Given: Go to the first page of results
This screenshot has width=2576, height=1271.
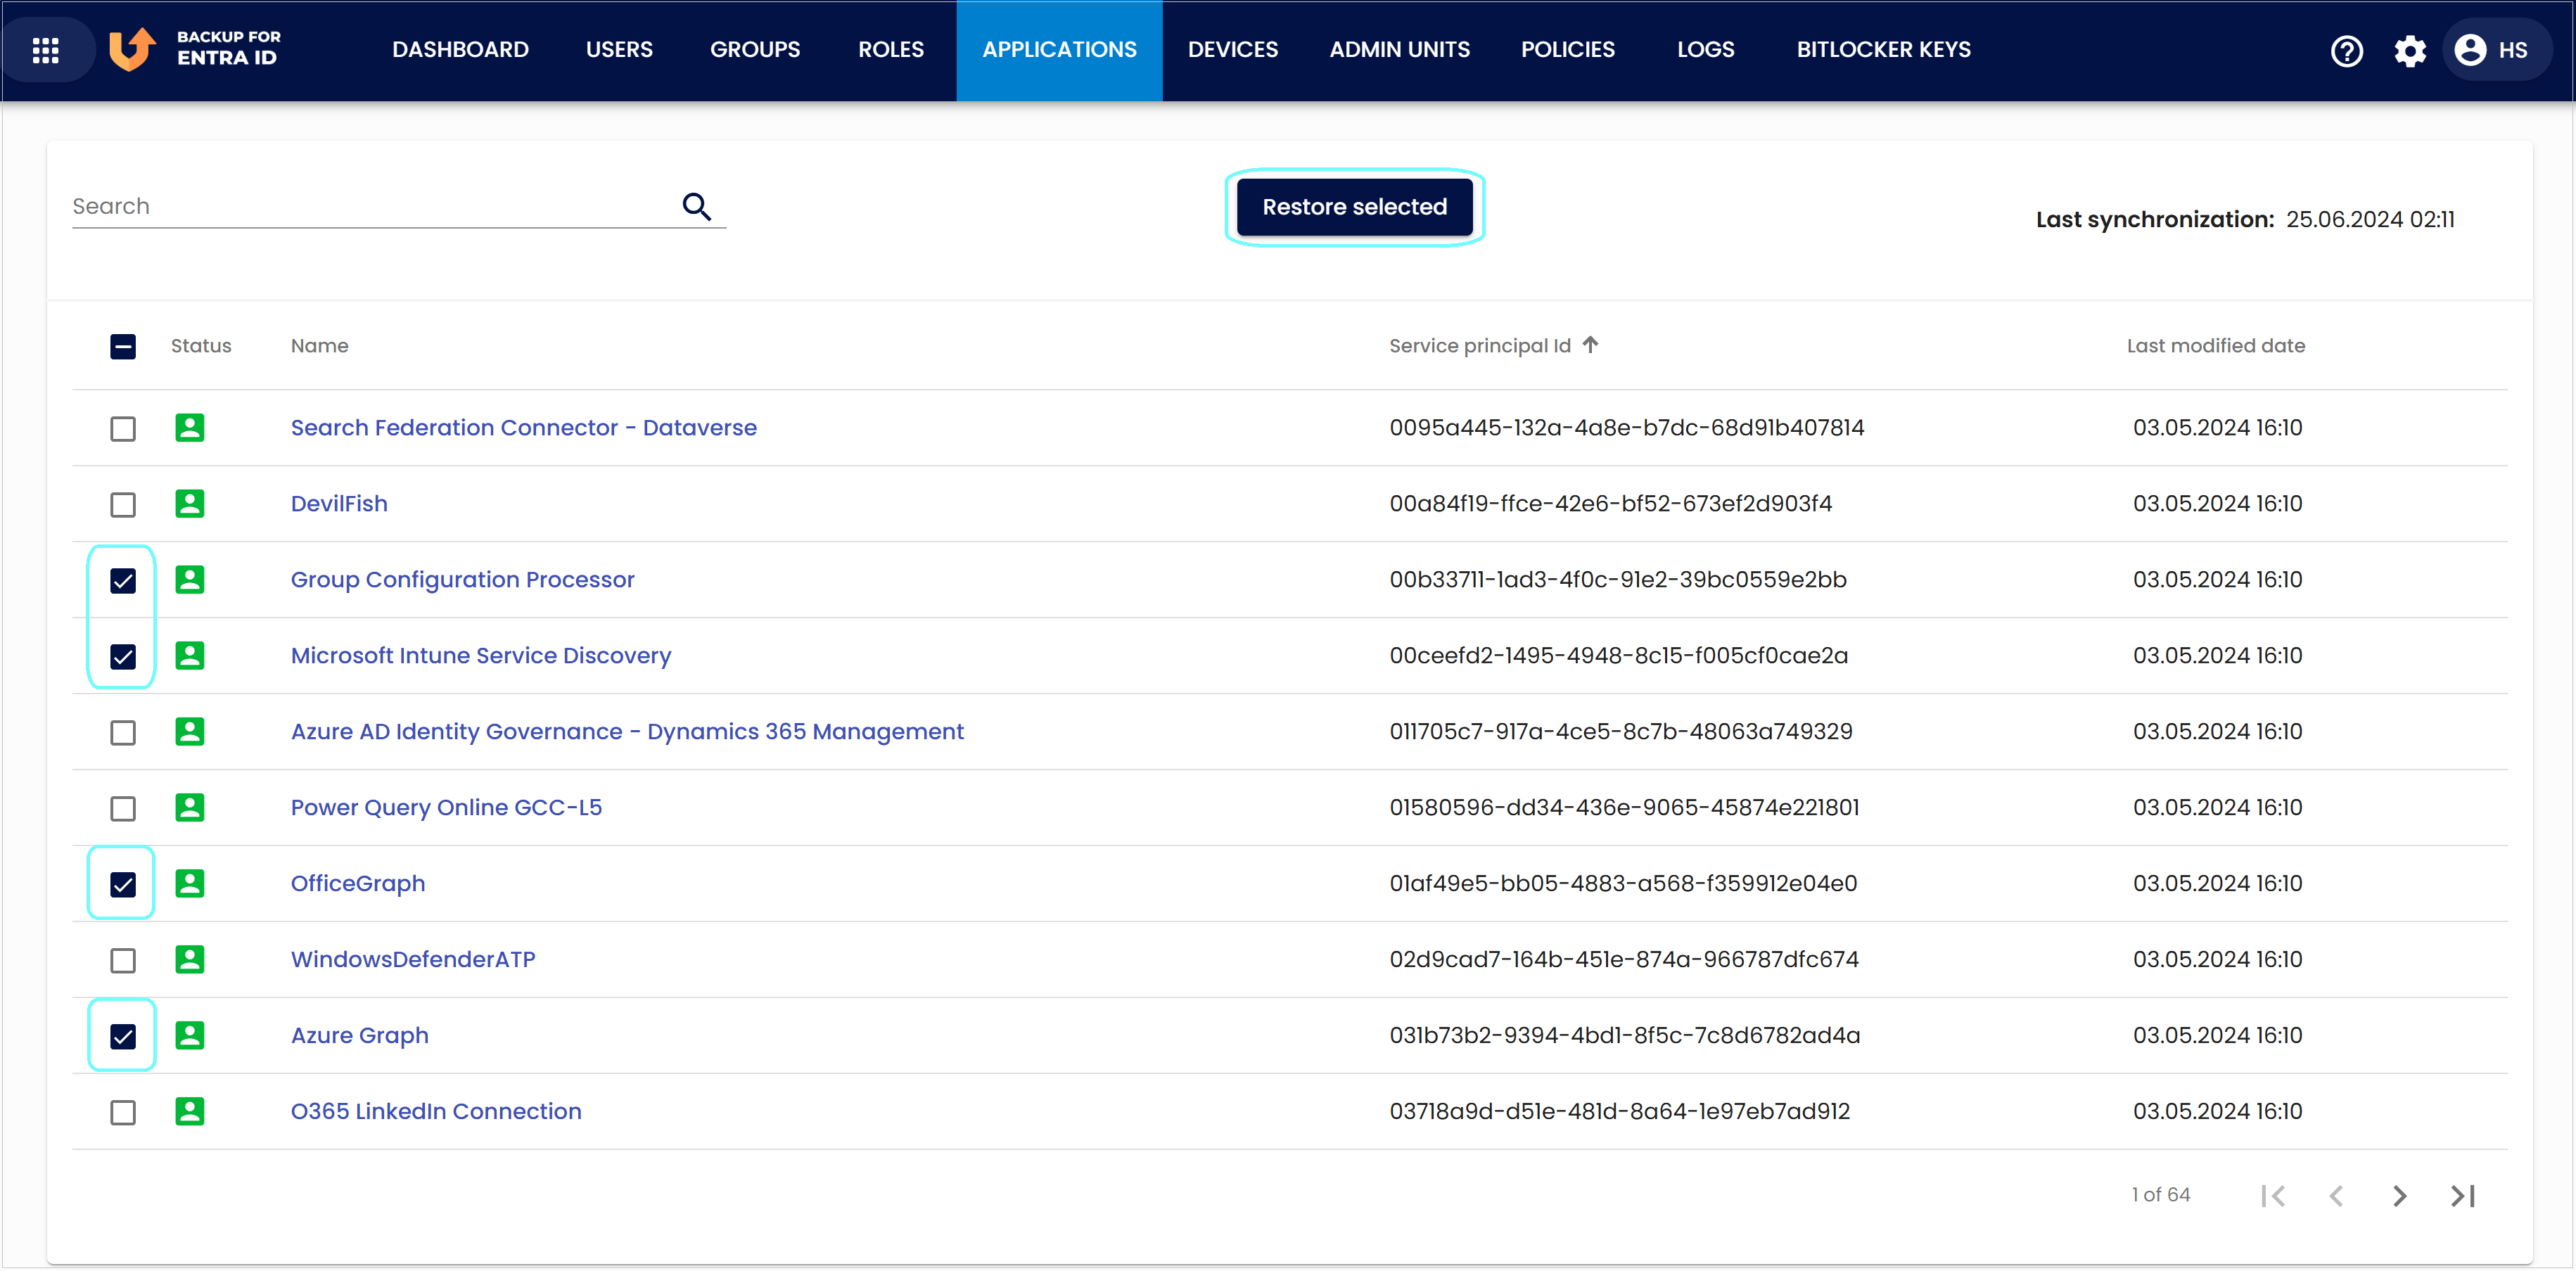Looking at the screenshot, I should tap(2273, 1196).
